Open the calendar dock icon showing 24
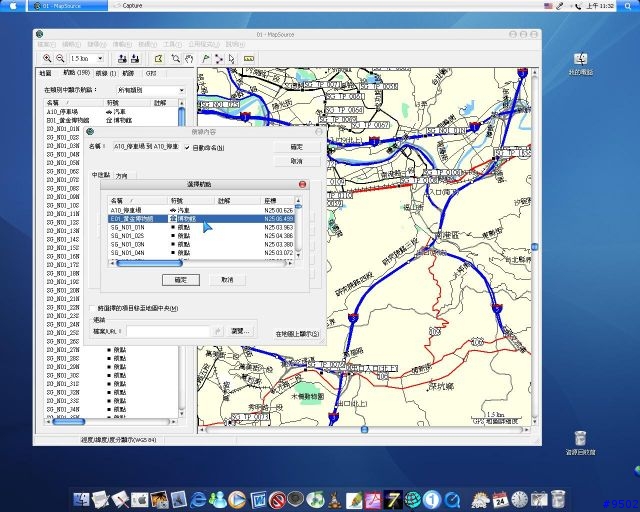 click(500, 499)
